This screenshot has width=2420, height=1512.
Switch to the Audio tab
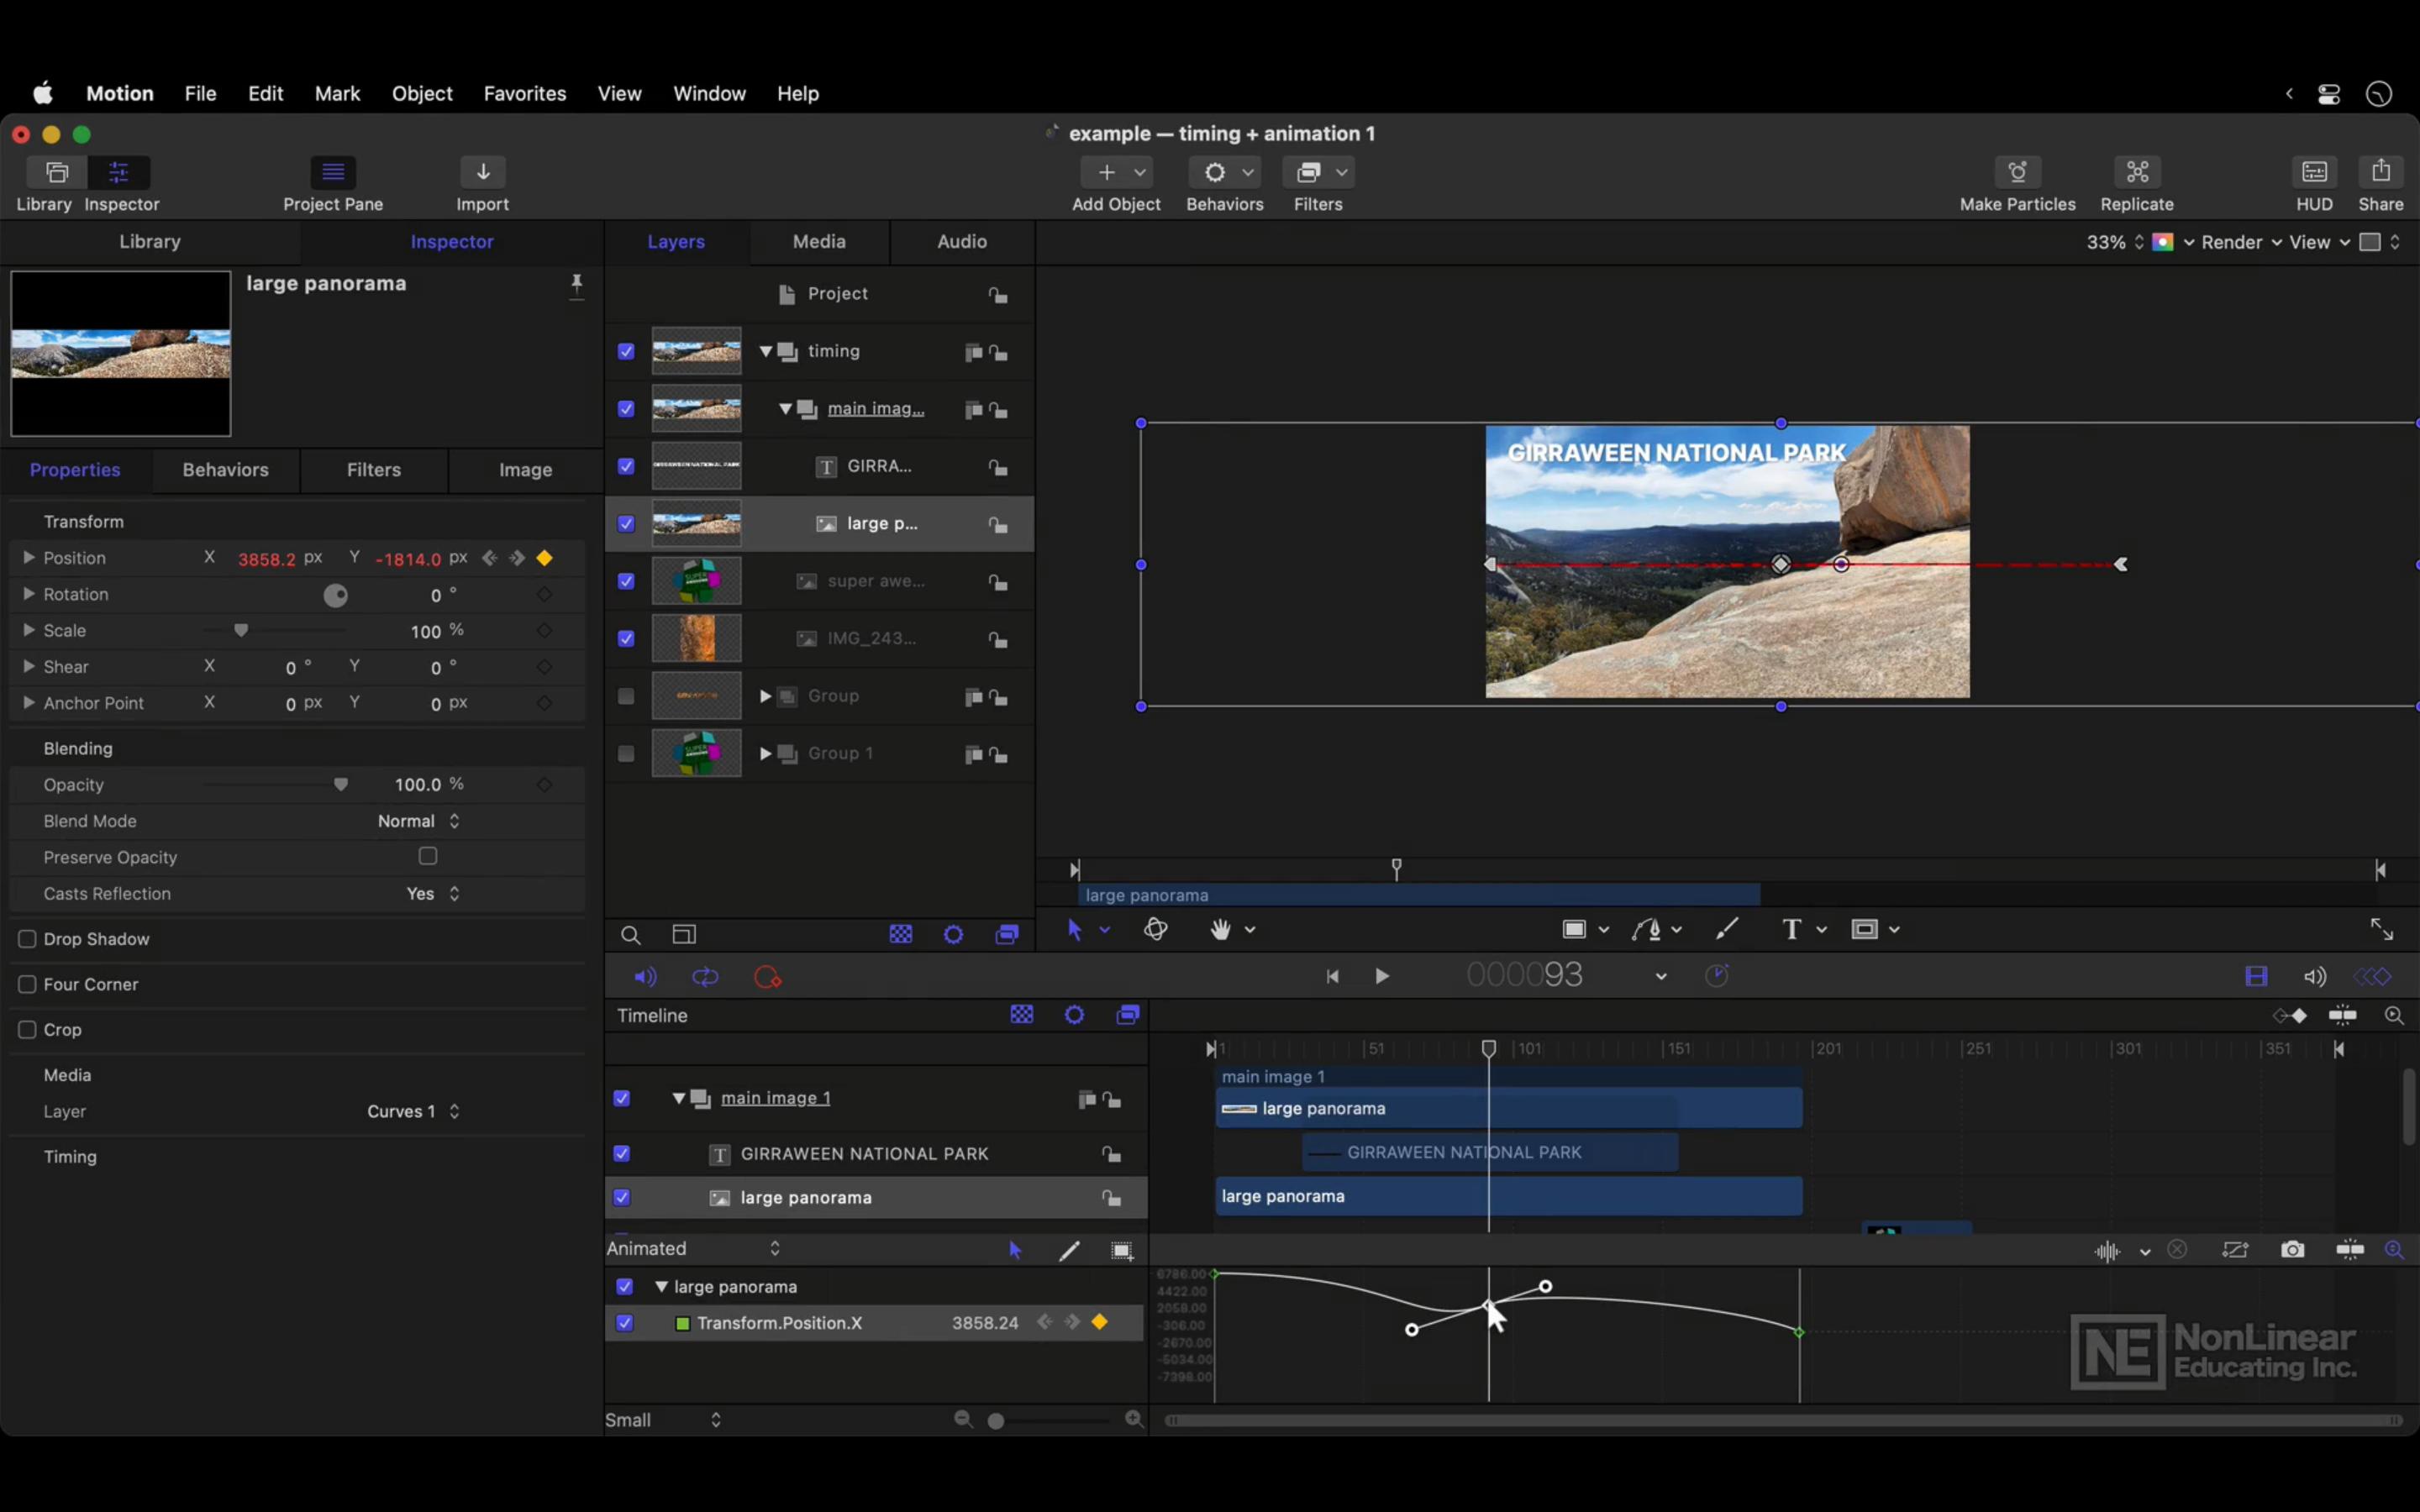coord(962,241)
